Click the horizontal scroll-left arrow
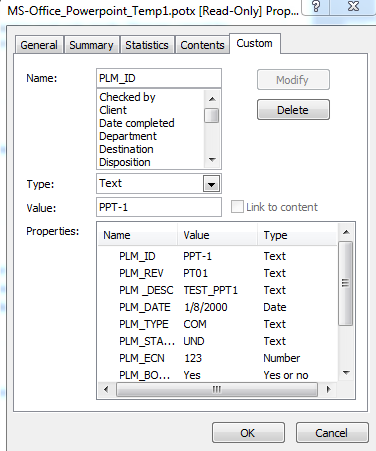376x451 pixels. point(106,389)
